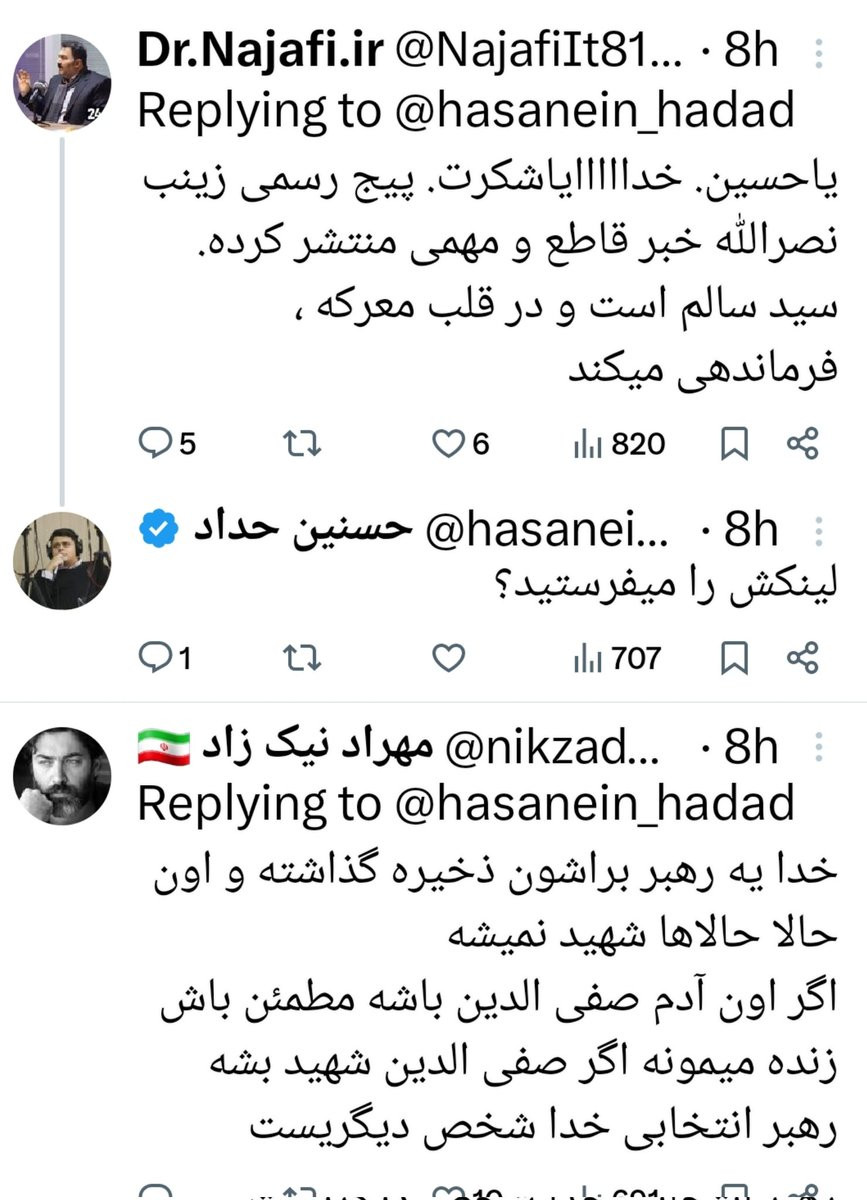
Task: Reply to حسنین حداد's tweet
Action: (x=164, y=658)
